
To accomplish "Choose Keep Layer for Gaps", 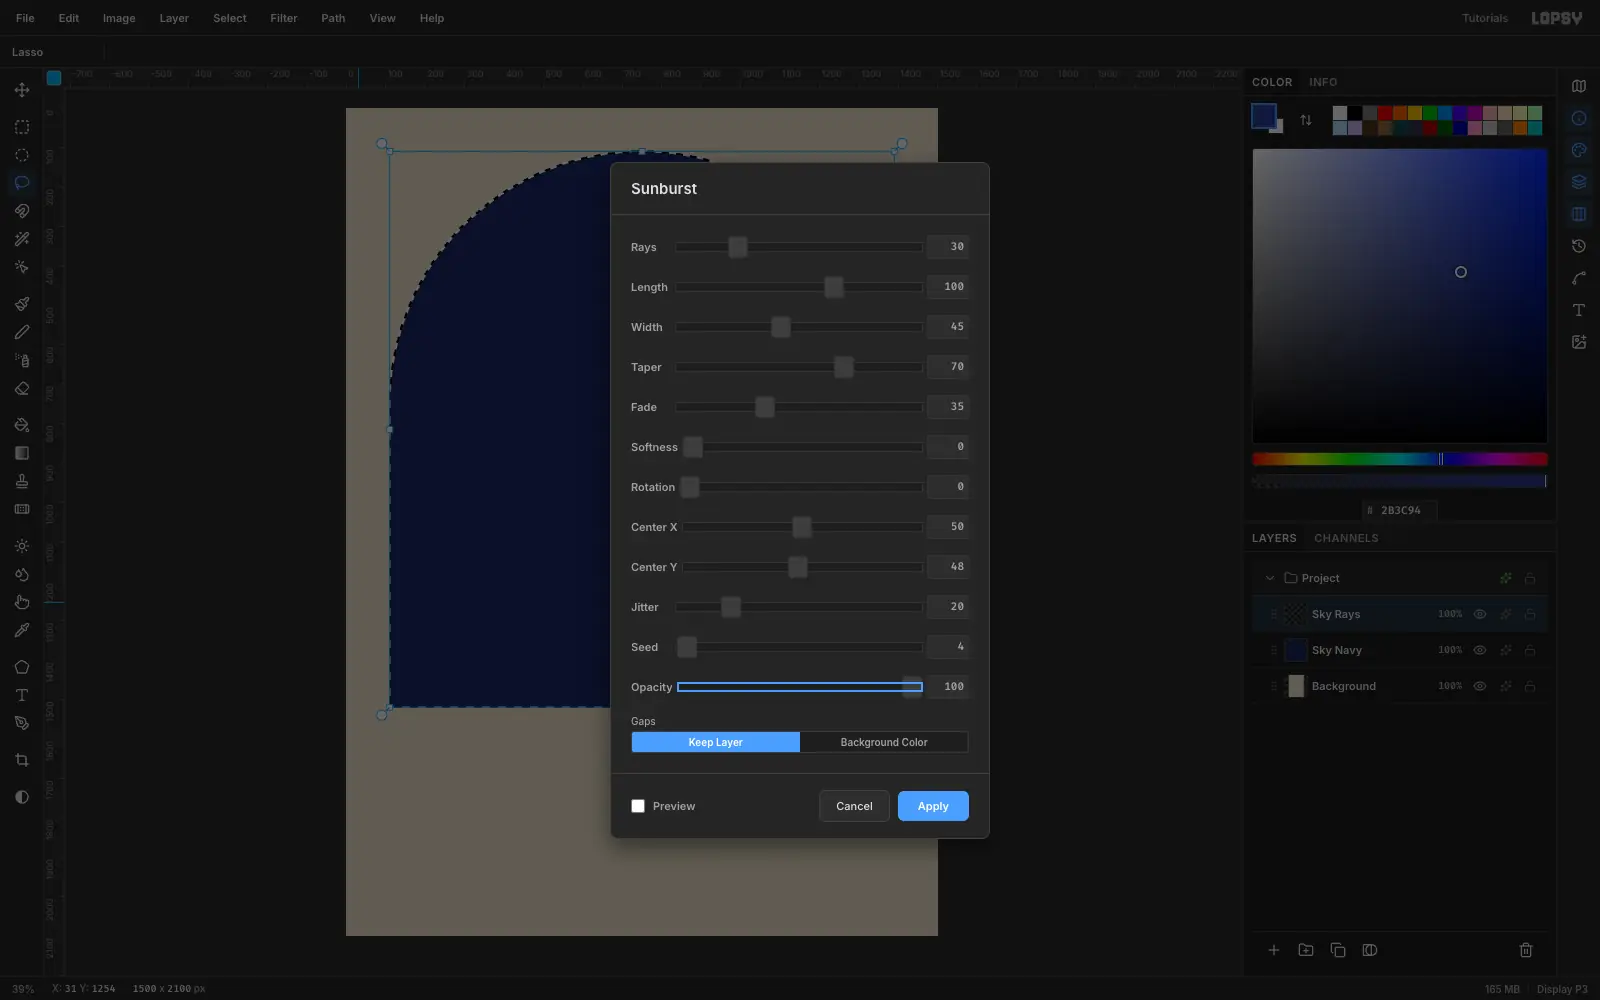I will [x=715, y=742].
